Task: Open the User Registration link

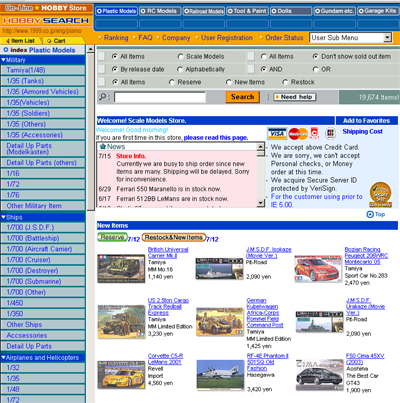Action: (x=227, y=38)
